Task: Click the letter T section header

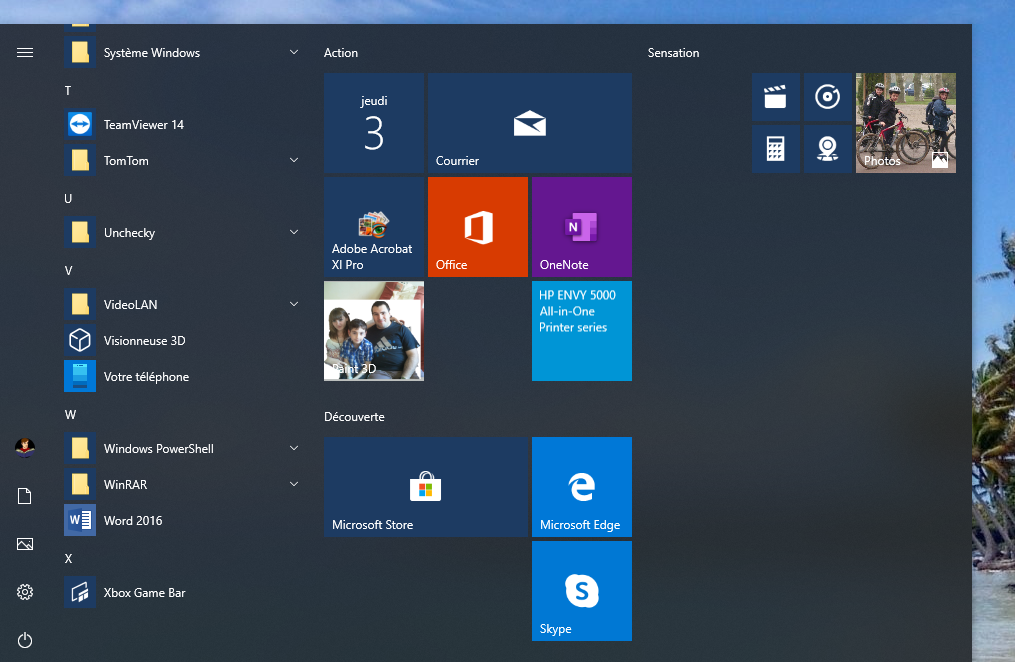Action: 68,91
